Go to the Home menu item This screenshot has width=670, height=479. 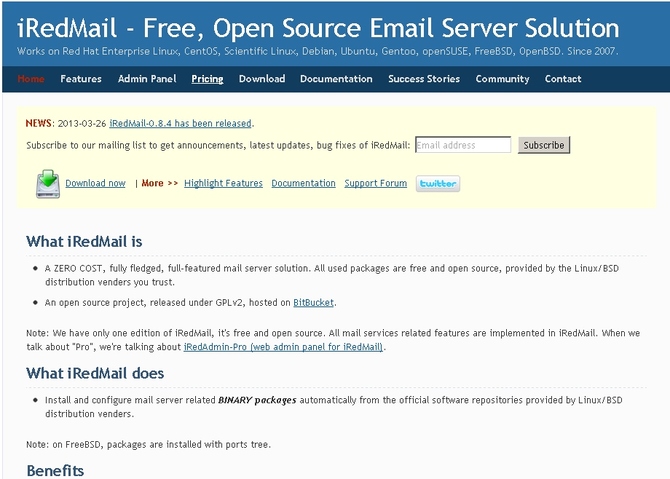(31, 79)
